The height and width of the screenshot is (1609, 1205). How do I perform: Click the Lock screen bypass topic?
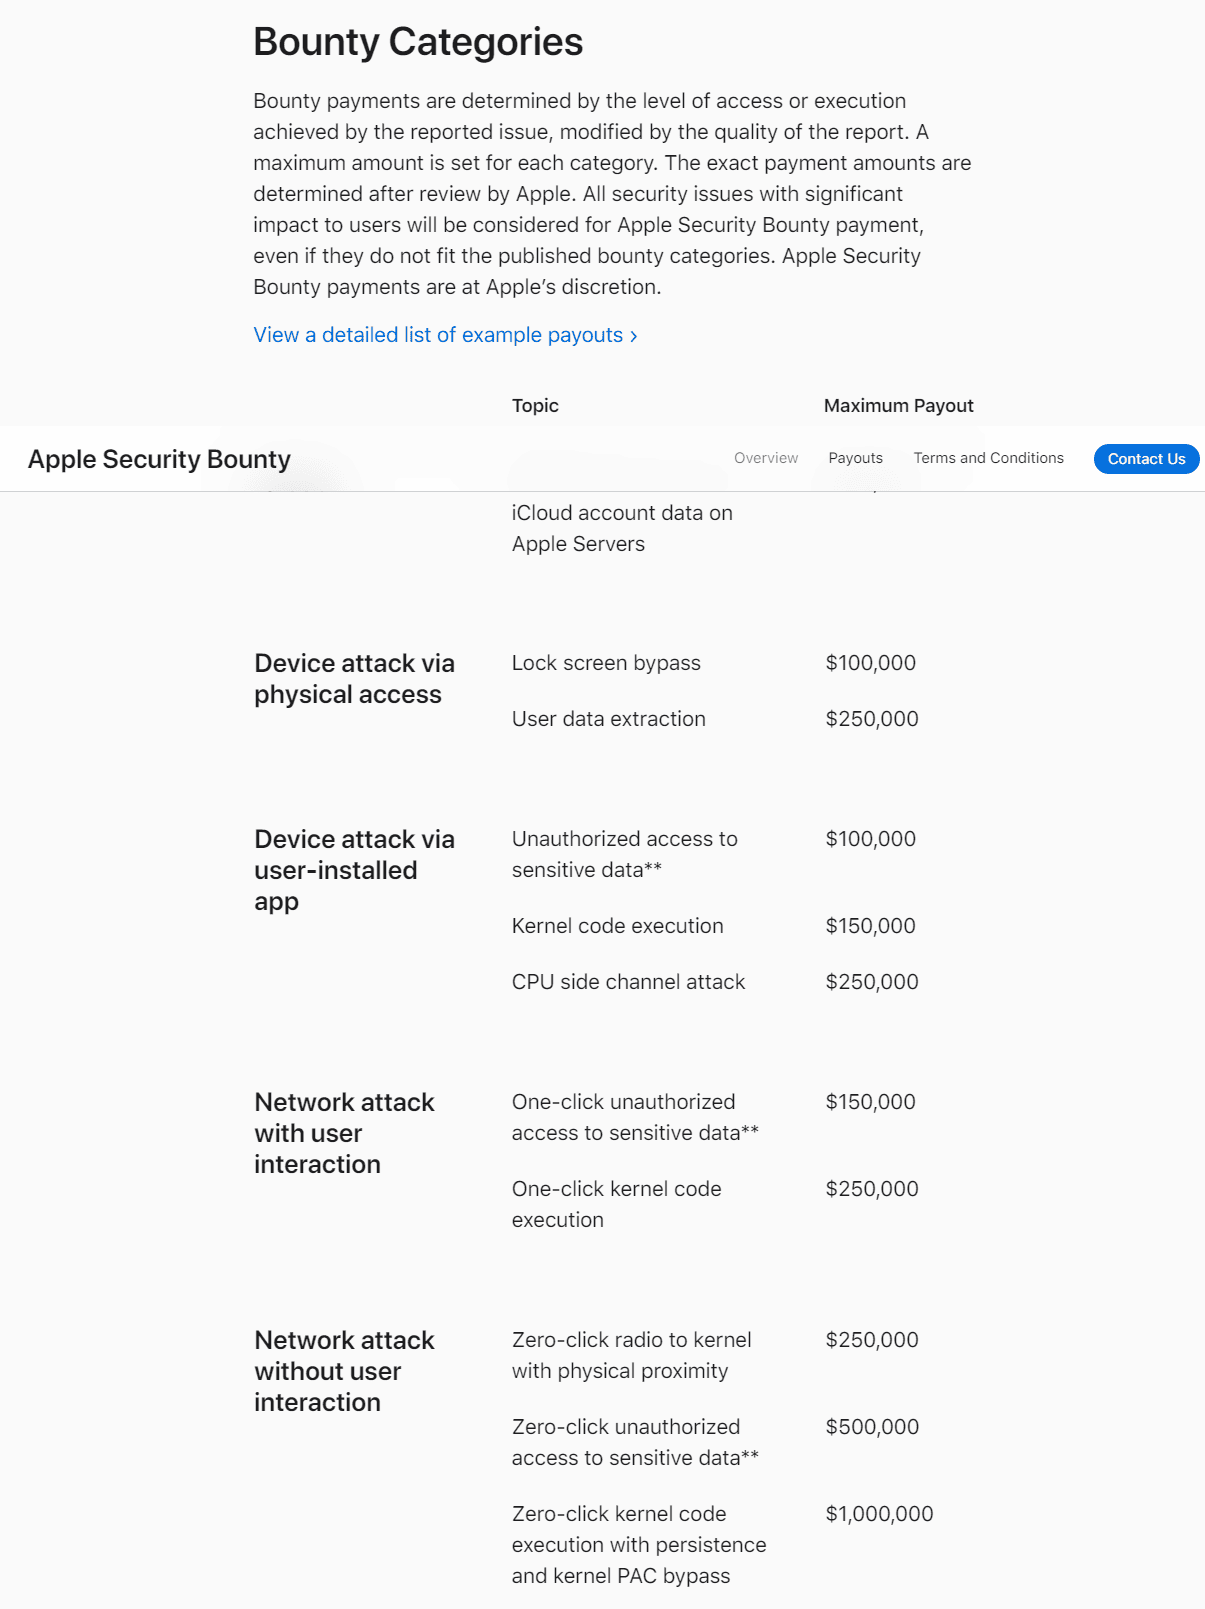tap(606, 663)
